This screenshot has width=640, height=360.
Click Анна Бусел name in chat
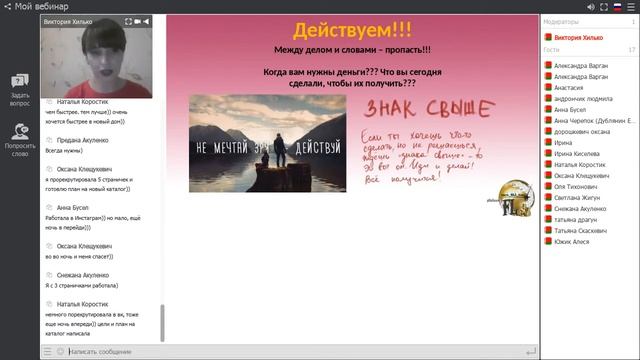point(73,208)
